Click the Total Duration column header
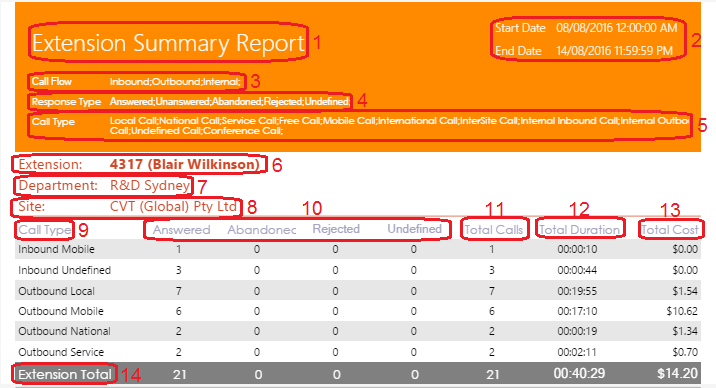This screenshot has width=716, height=388. click(579, 230)
